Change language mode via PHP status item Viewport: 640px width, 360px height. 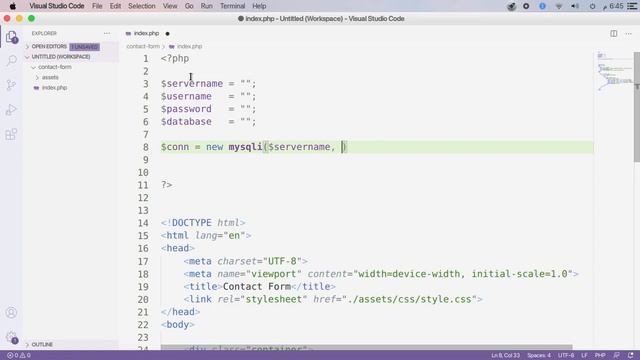click(x=600, y=355)
